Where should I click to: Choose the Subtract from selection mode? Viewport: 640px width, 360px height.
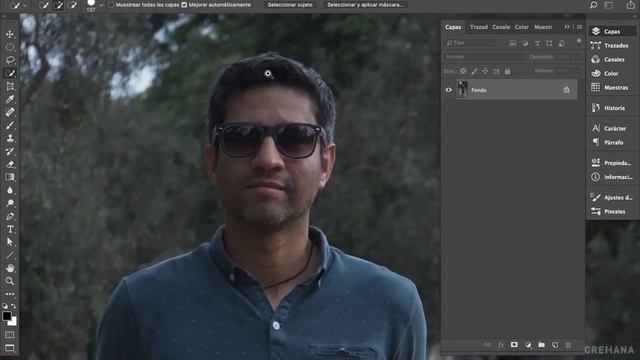(72, 5)
